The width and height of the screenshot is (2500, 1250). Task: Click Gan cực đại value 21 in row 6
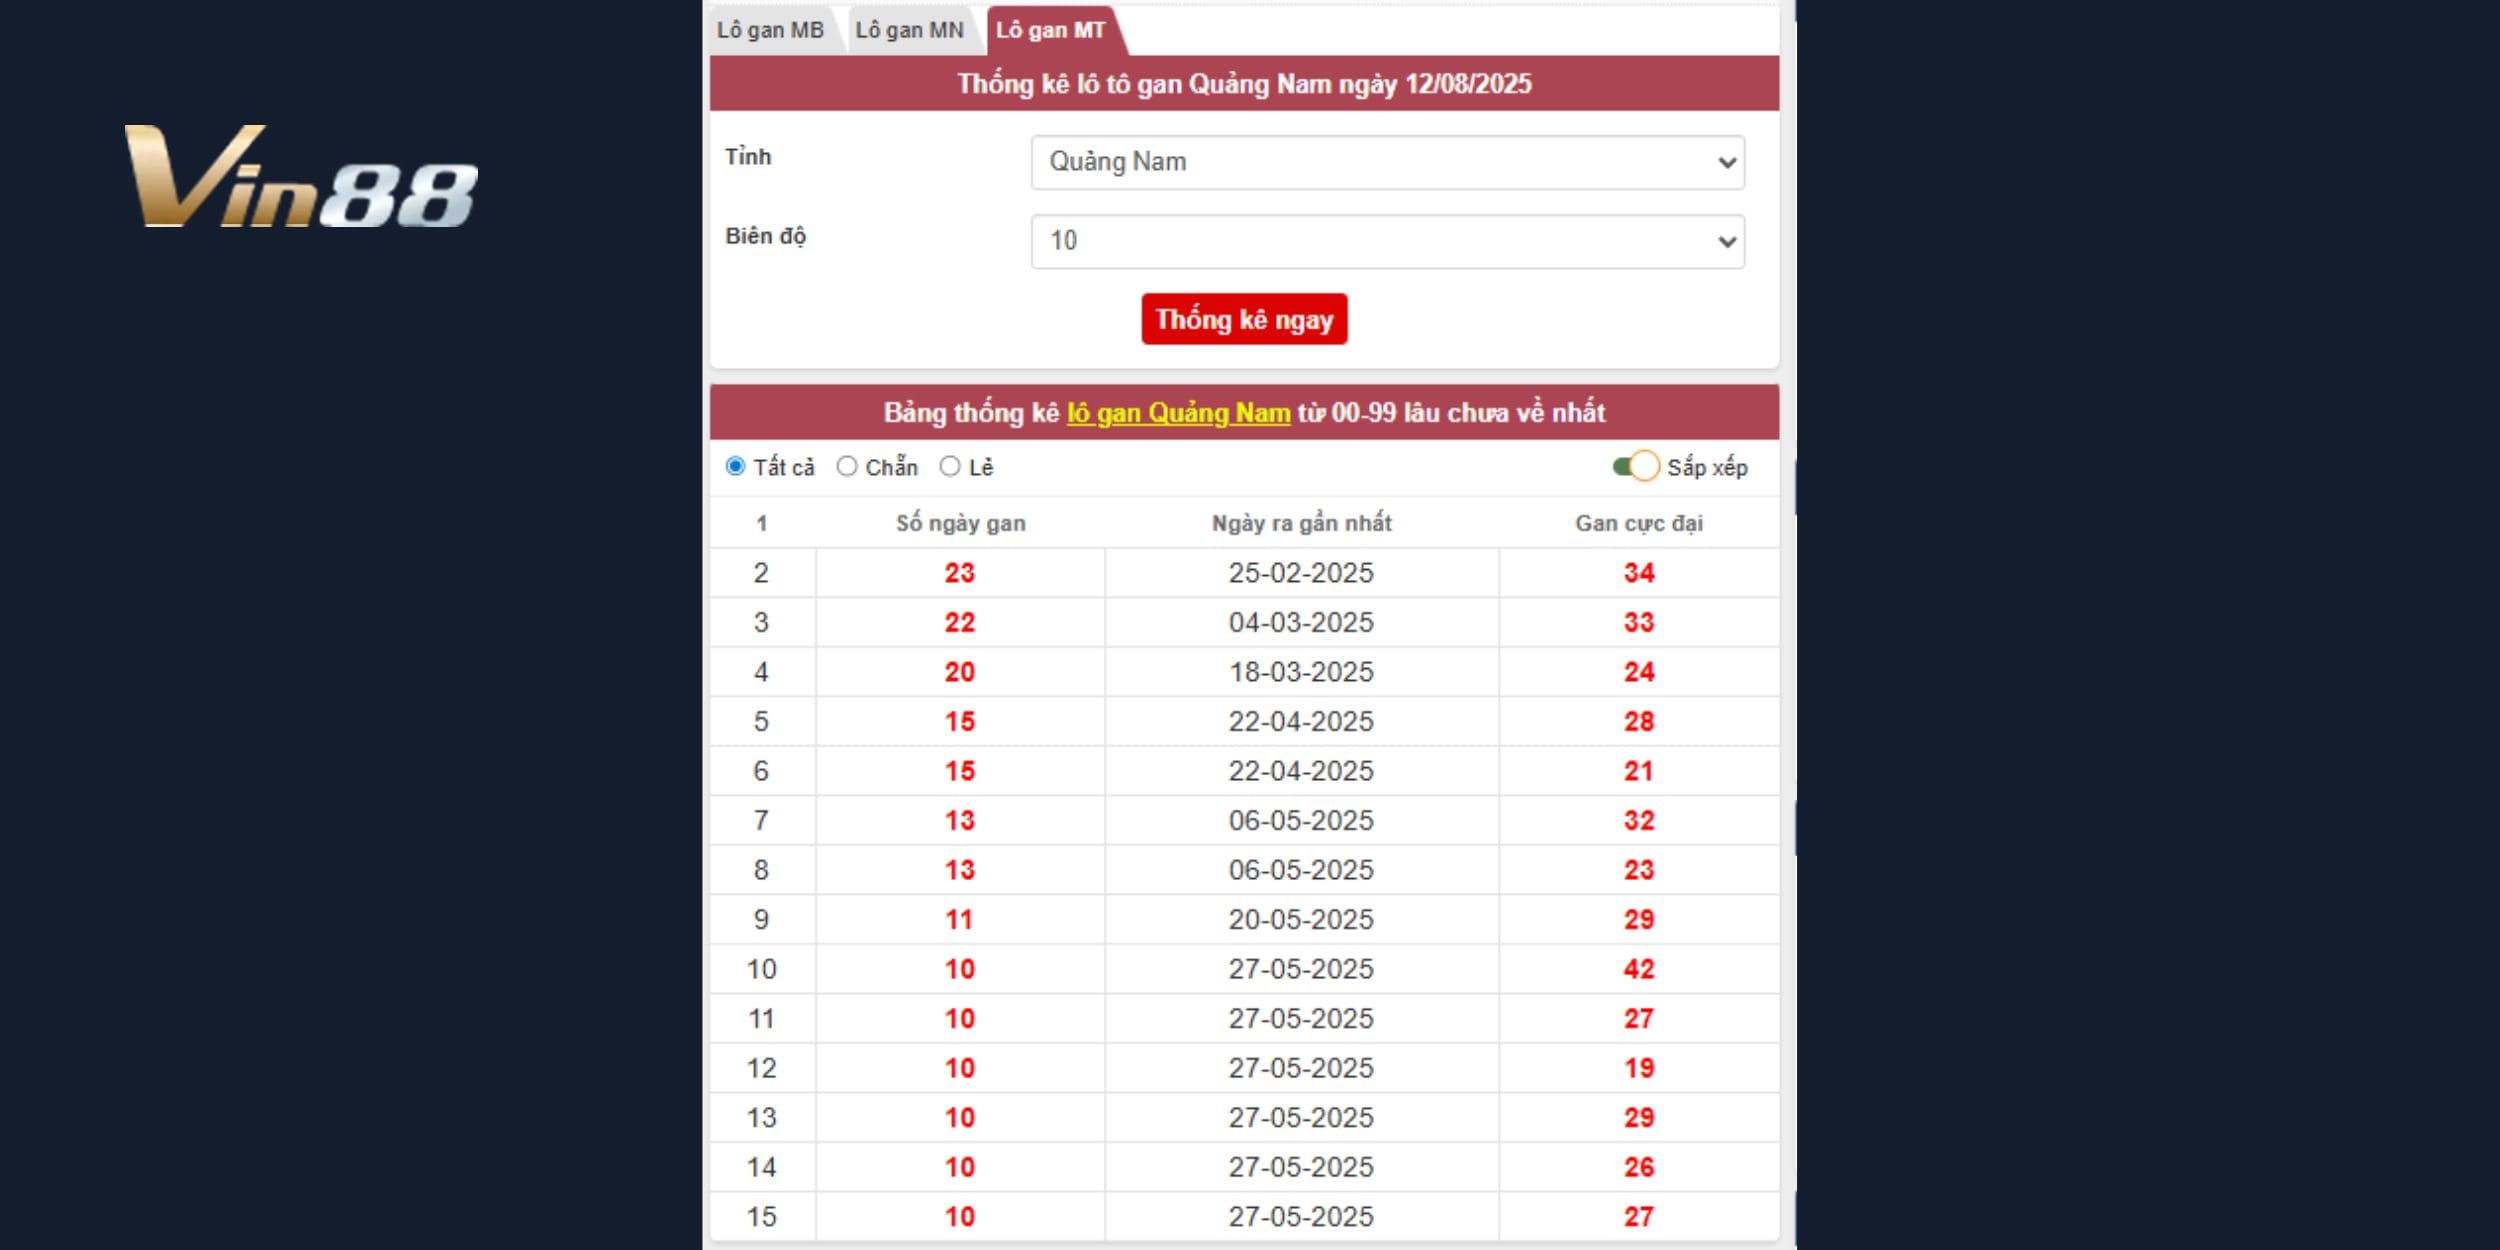point(1639,771)
